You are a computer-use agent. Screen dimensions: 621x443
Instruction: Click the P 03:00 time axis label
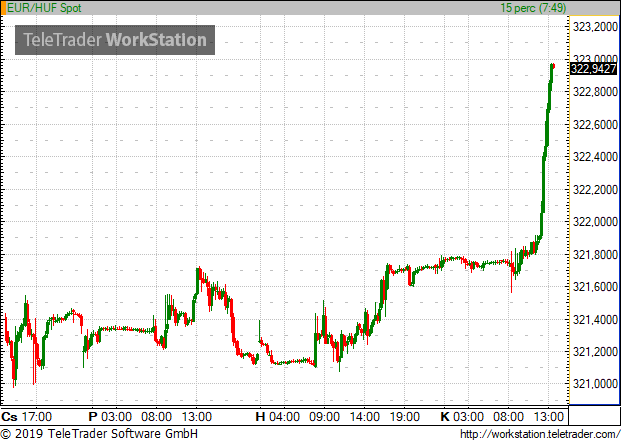(110, 416)
